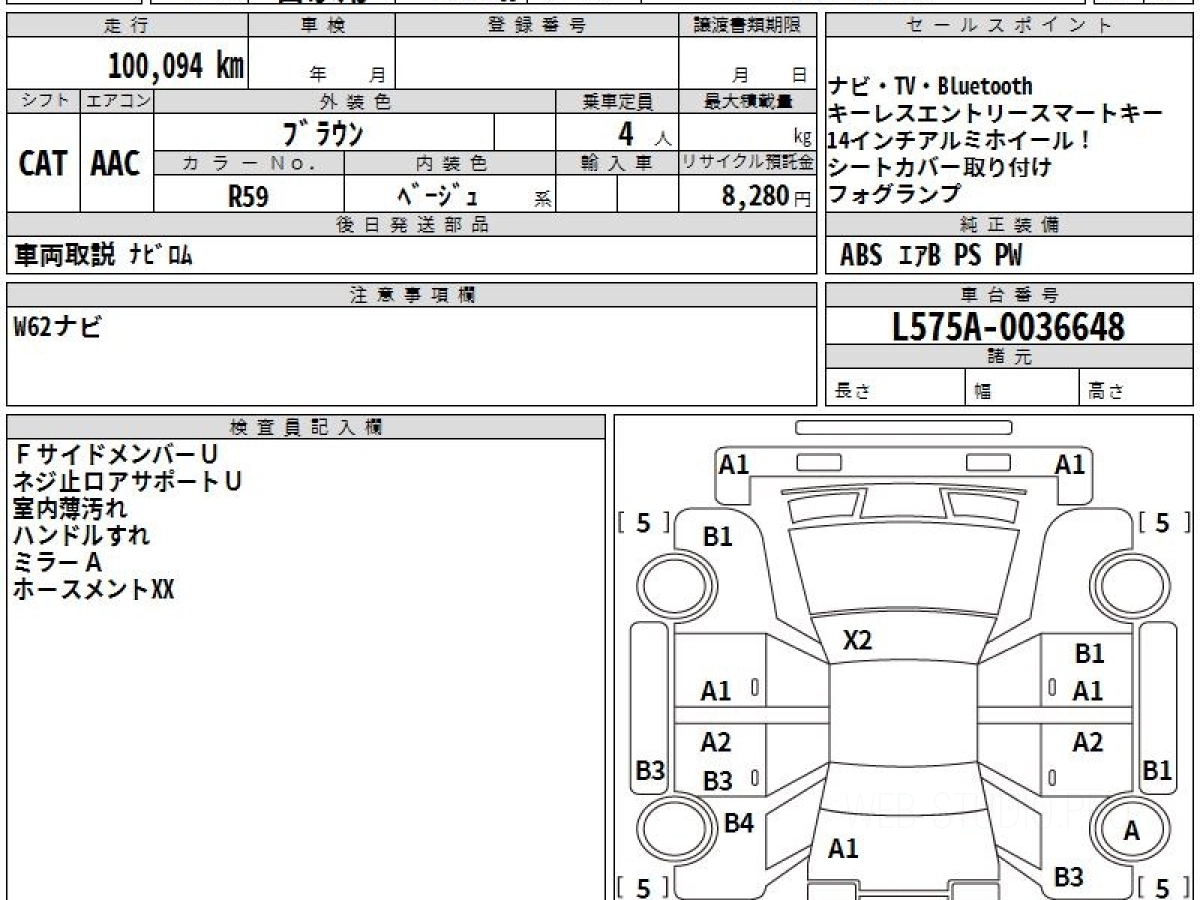Select the 最大積載量 header
The image size is (1200, 900).
point(748,101)
